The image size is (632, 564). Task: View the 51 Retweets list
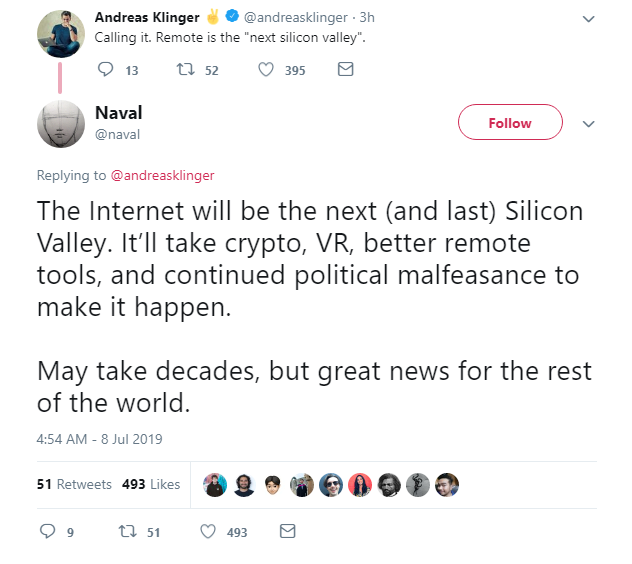[x=74, y=484]
